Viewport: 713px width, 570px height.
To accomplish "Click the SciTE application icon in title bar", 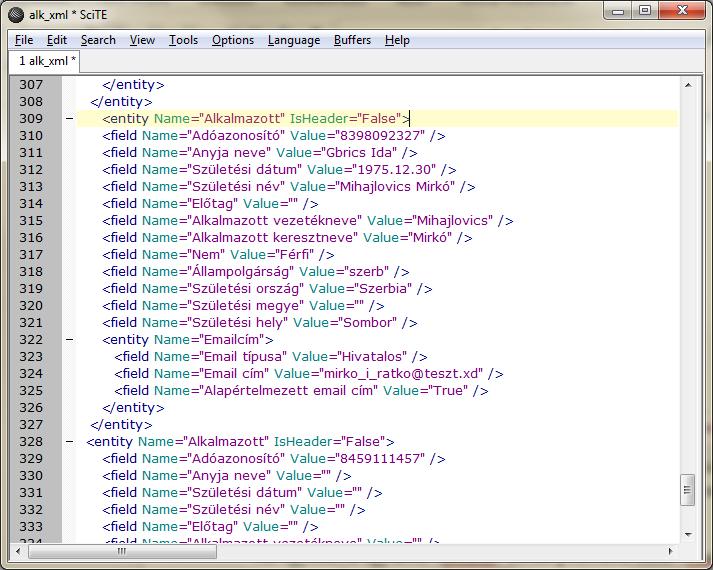I will coord(16,15).
